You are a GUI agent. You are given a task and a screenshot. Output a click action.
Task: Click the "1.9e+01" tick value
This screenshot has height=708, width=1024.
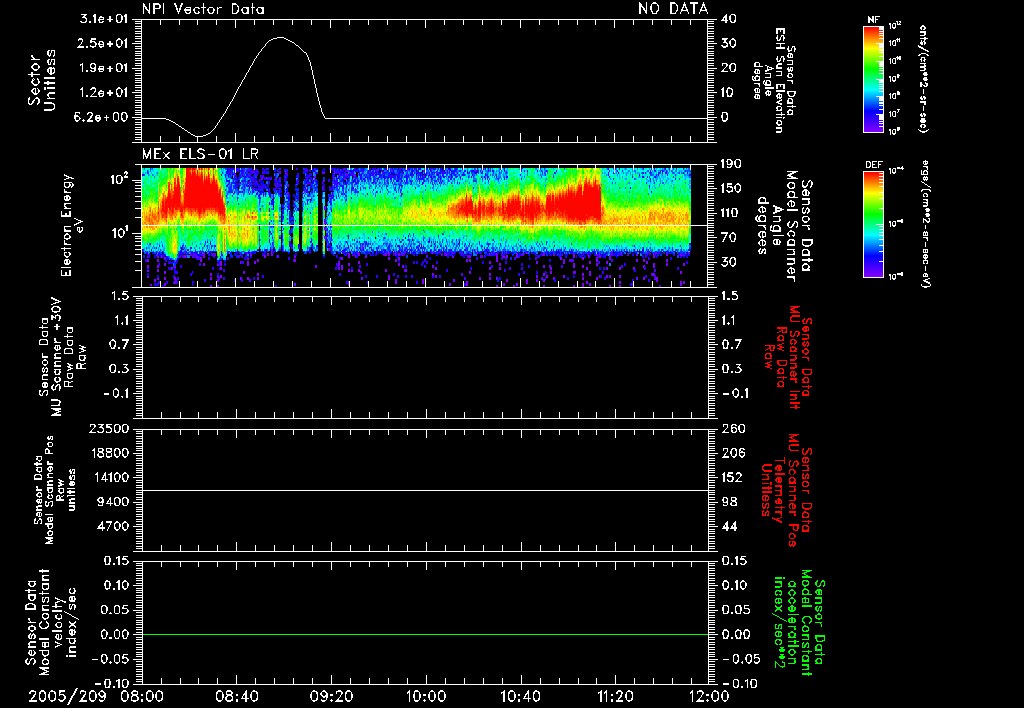[x=104, y=68]
